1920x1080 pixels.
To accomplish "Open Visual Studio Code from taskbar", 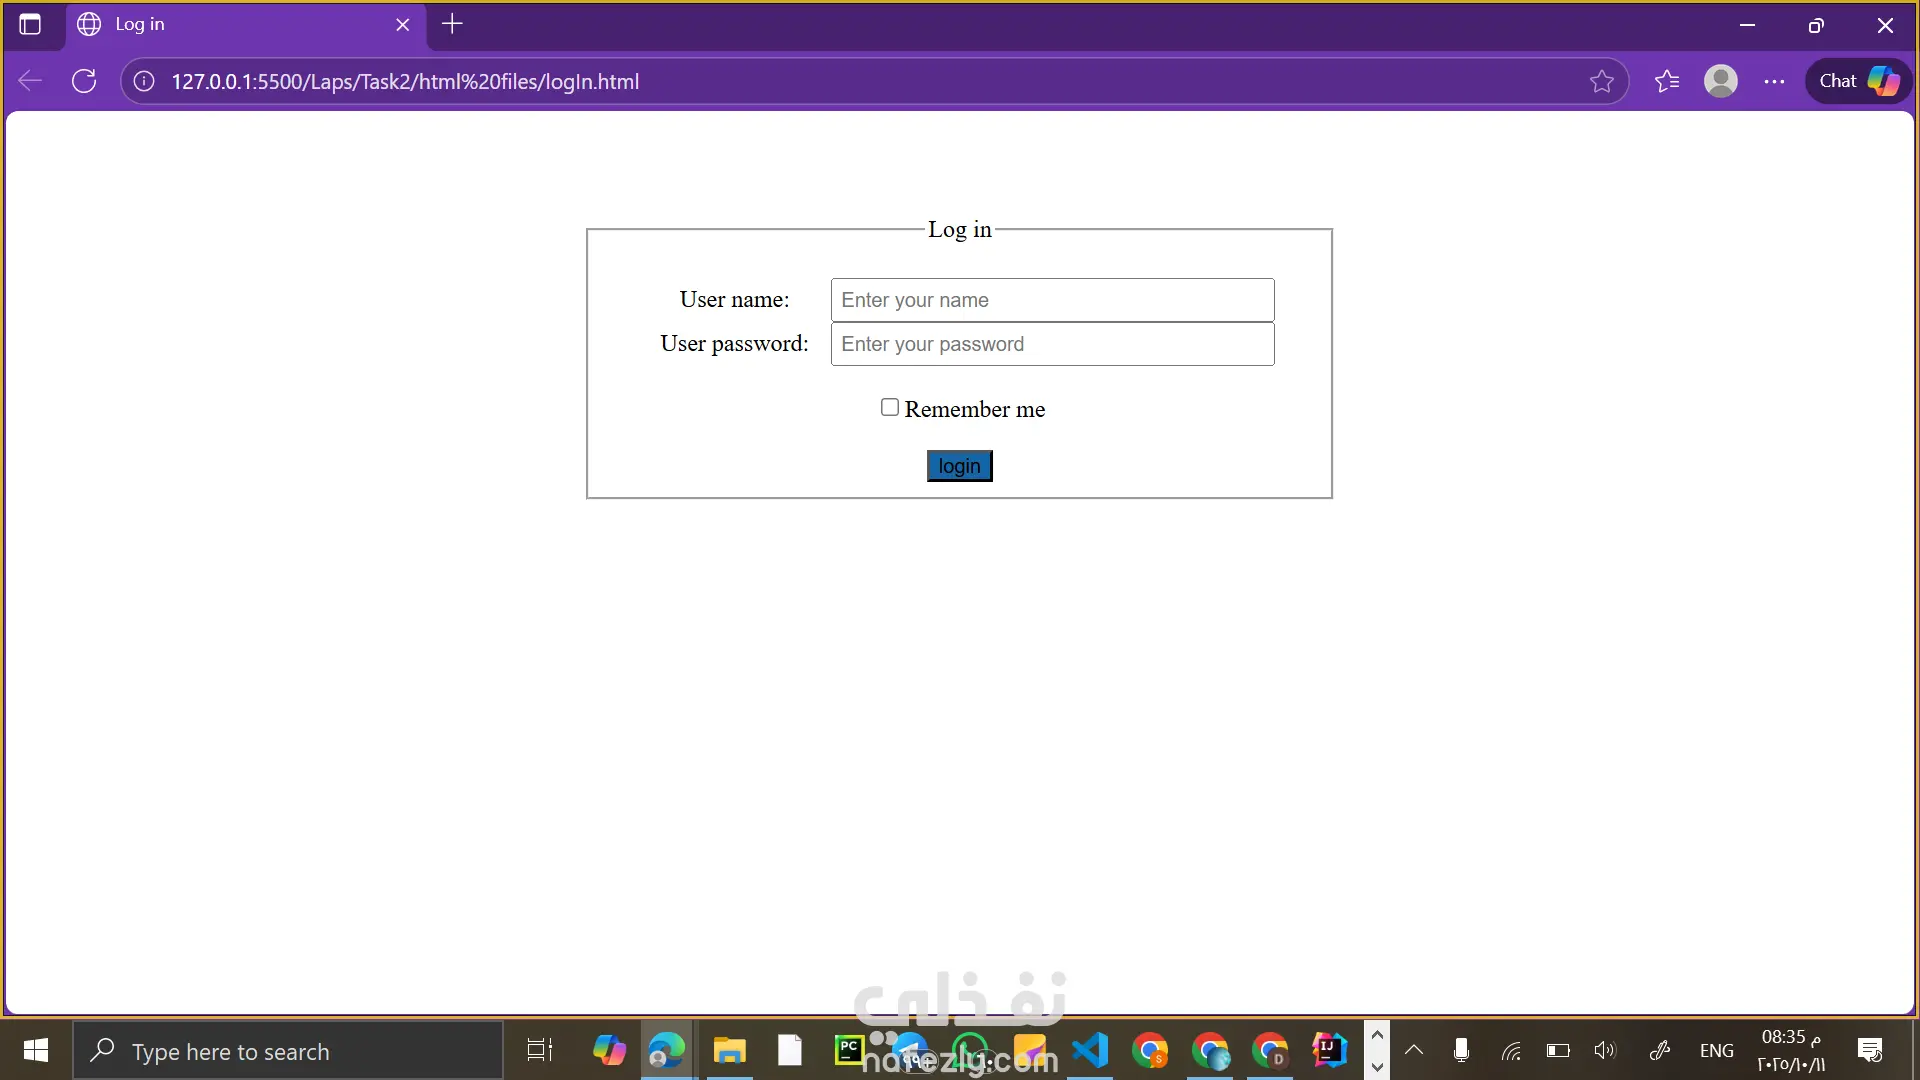I will click(1090, 1050).
